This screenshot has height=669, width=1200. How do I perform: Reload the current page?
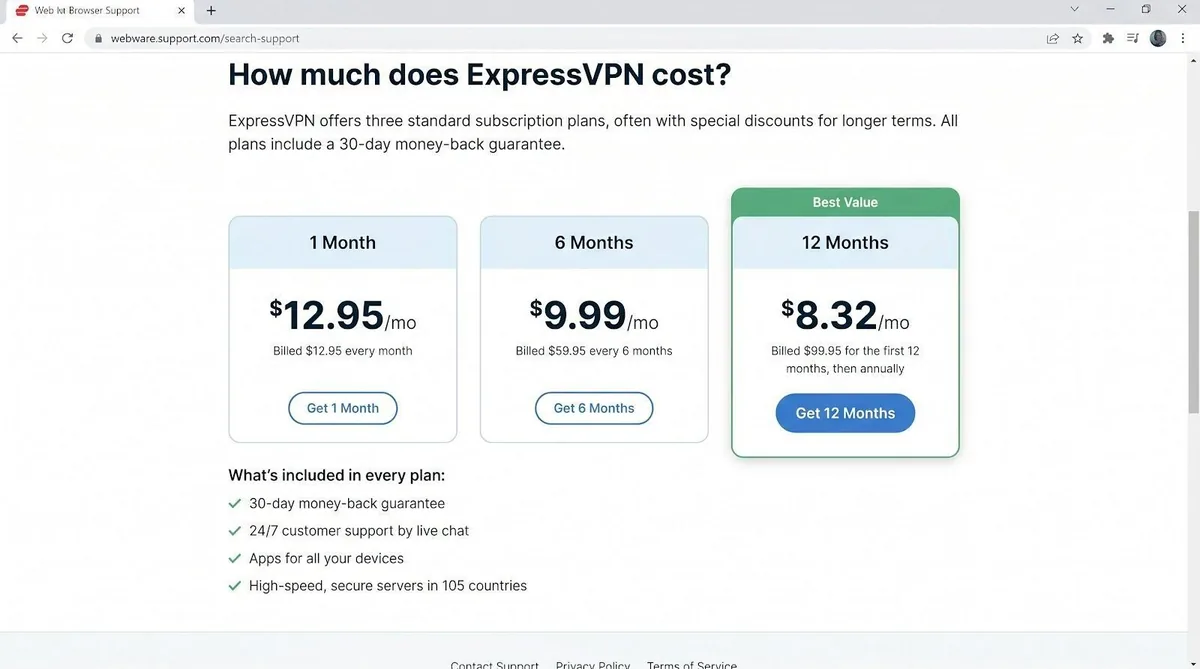click(x=67, y=38)
